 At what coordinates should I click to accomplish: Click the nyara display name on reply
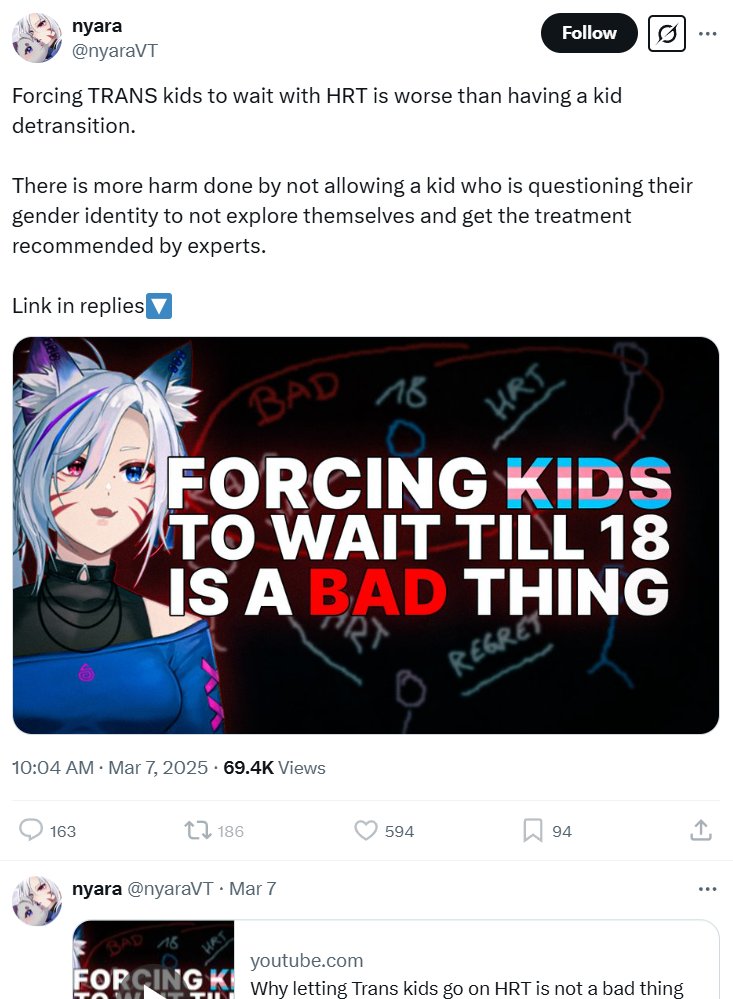pos(97,889)
